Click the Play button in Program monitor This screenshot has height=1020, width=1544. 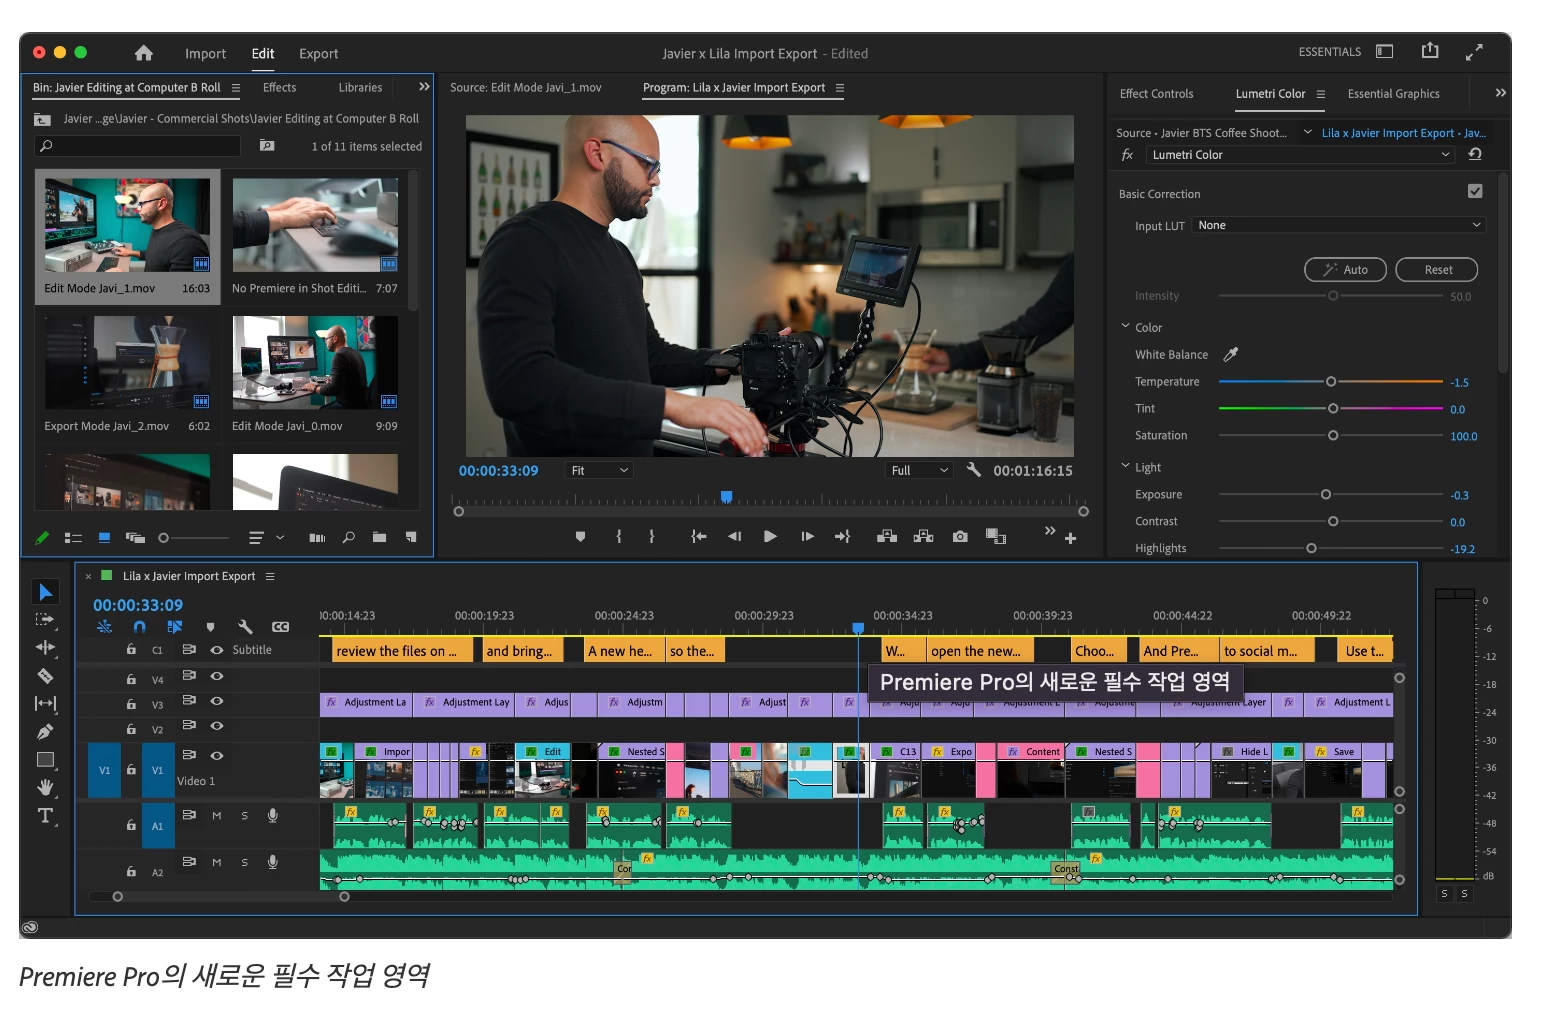tap(770, 537)
